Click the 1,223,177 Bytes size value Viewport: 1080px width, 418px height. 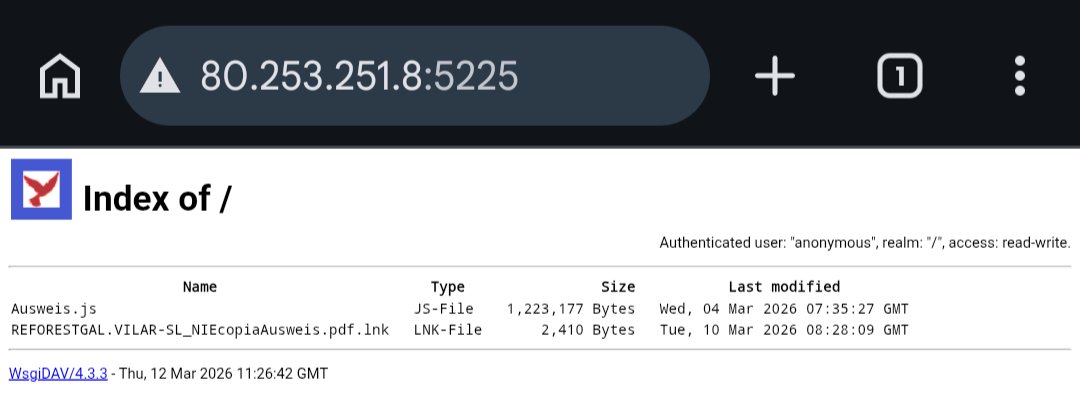pos(570,308)
